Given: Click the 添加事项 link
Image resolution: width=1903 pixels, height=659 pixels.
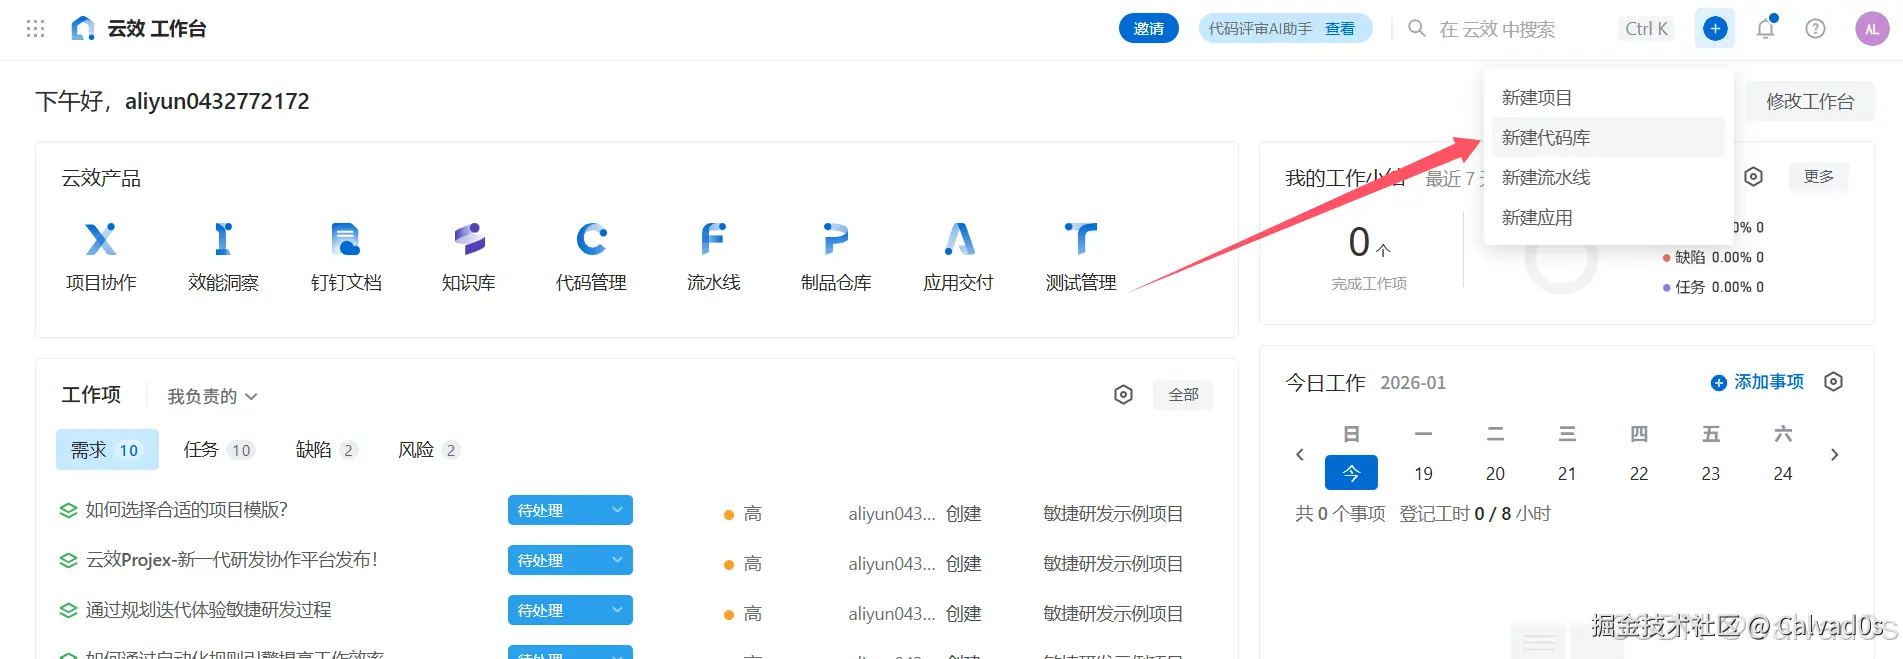Looking at the screenshot, I should [1769, 382].
